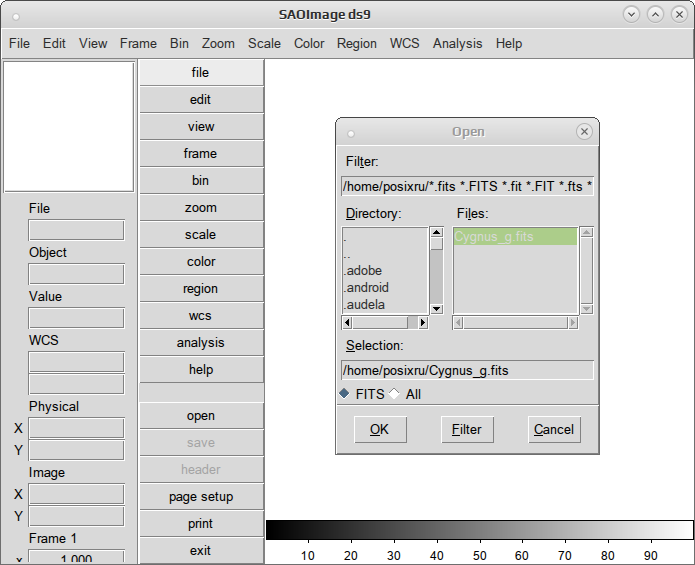
Task: Click the Selection path input field
Action: point(467,370)
